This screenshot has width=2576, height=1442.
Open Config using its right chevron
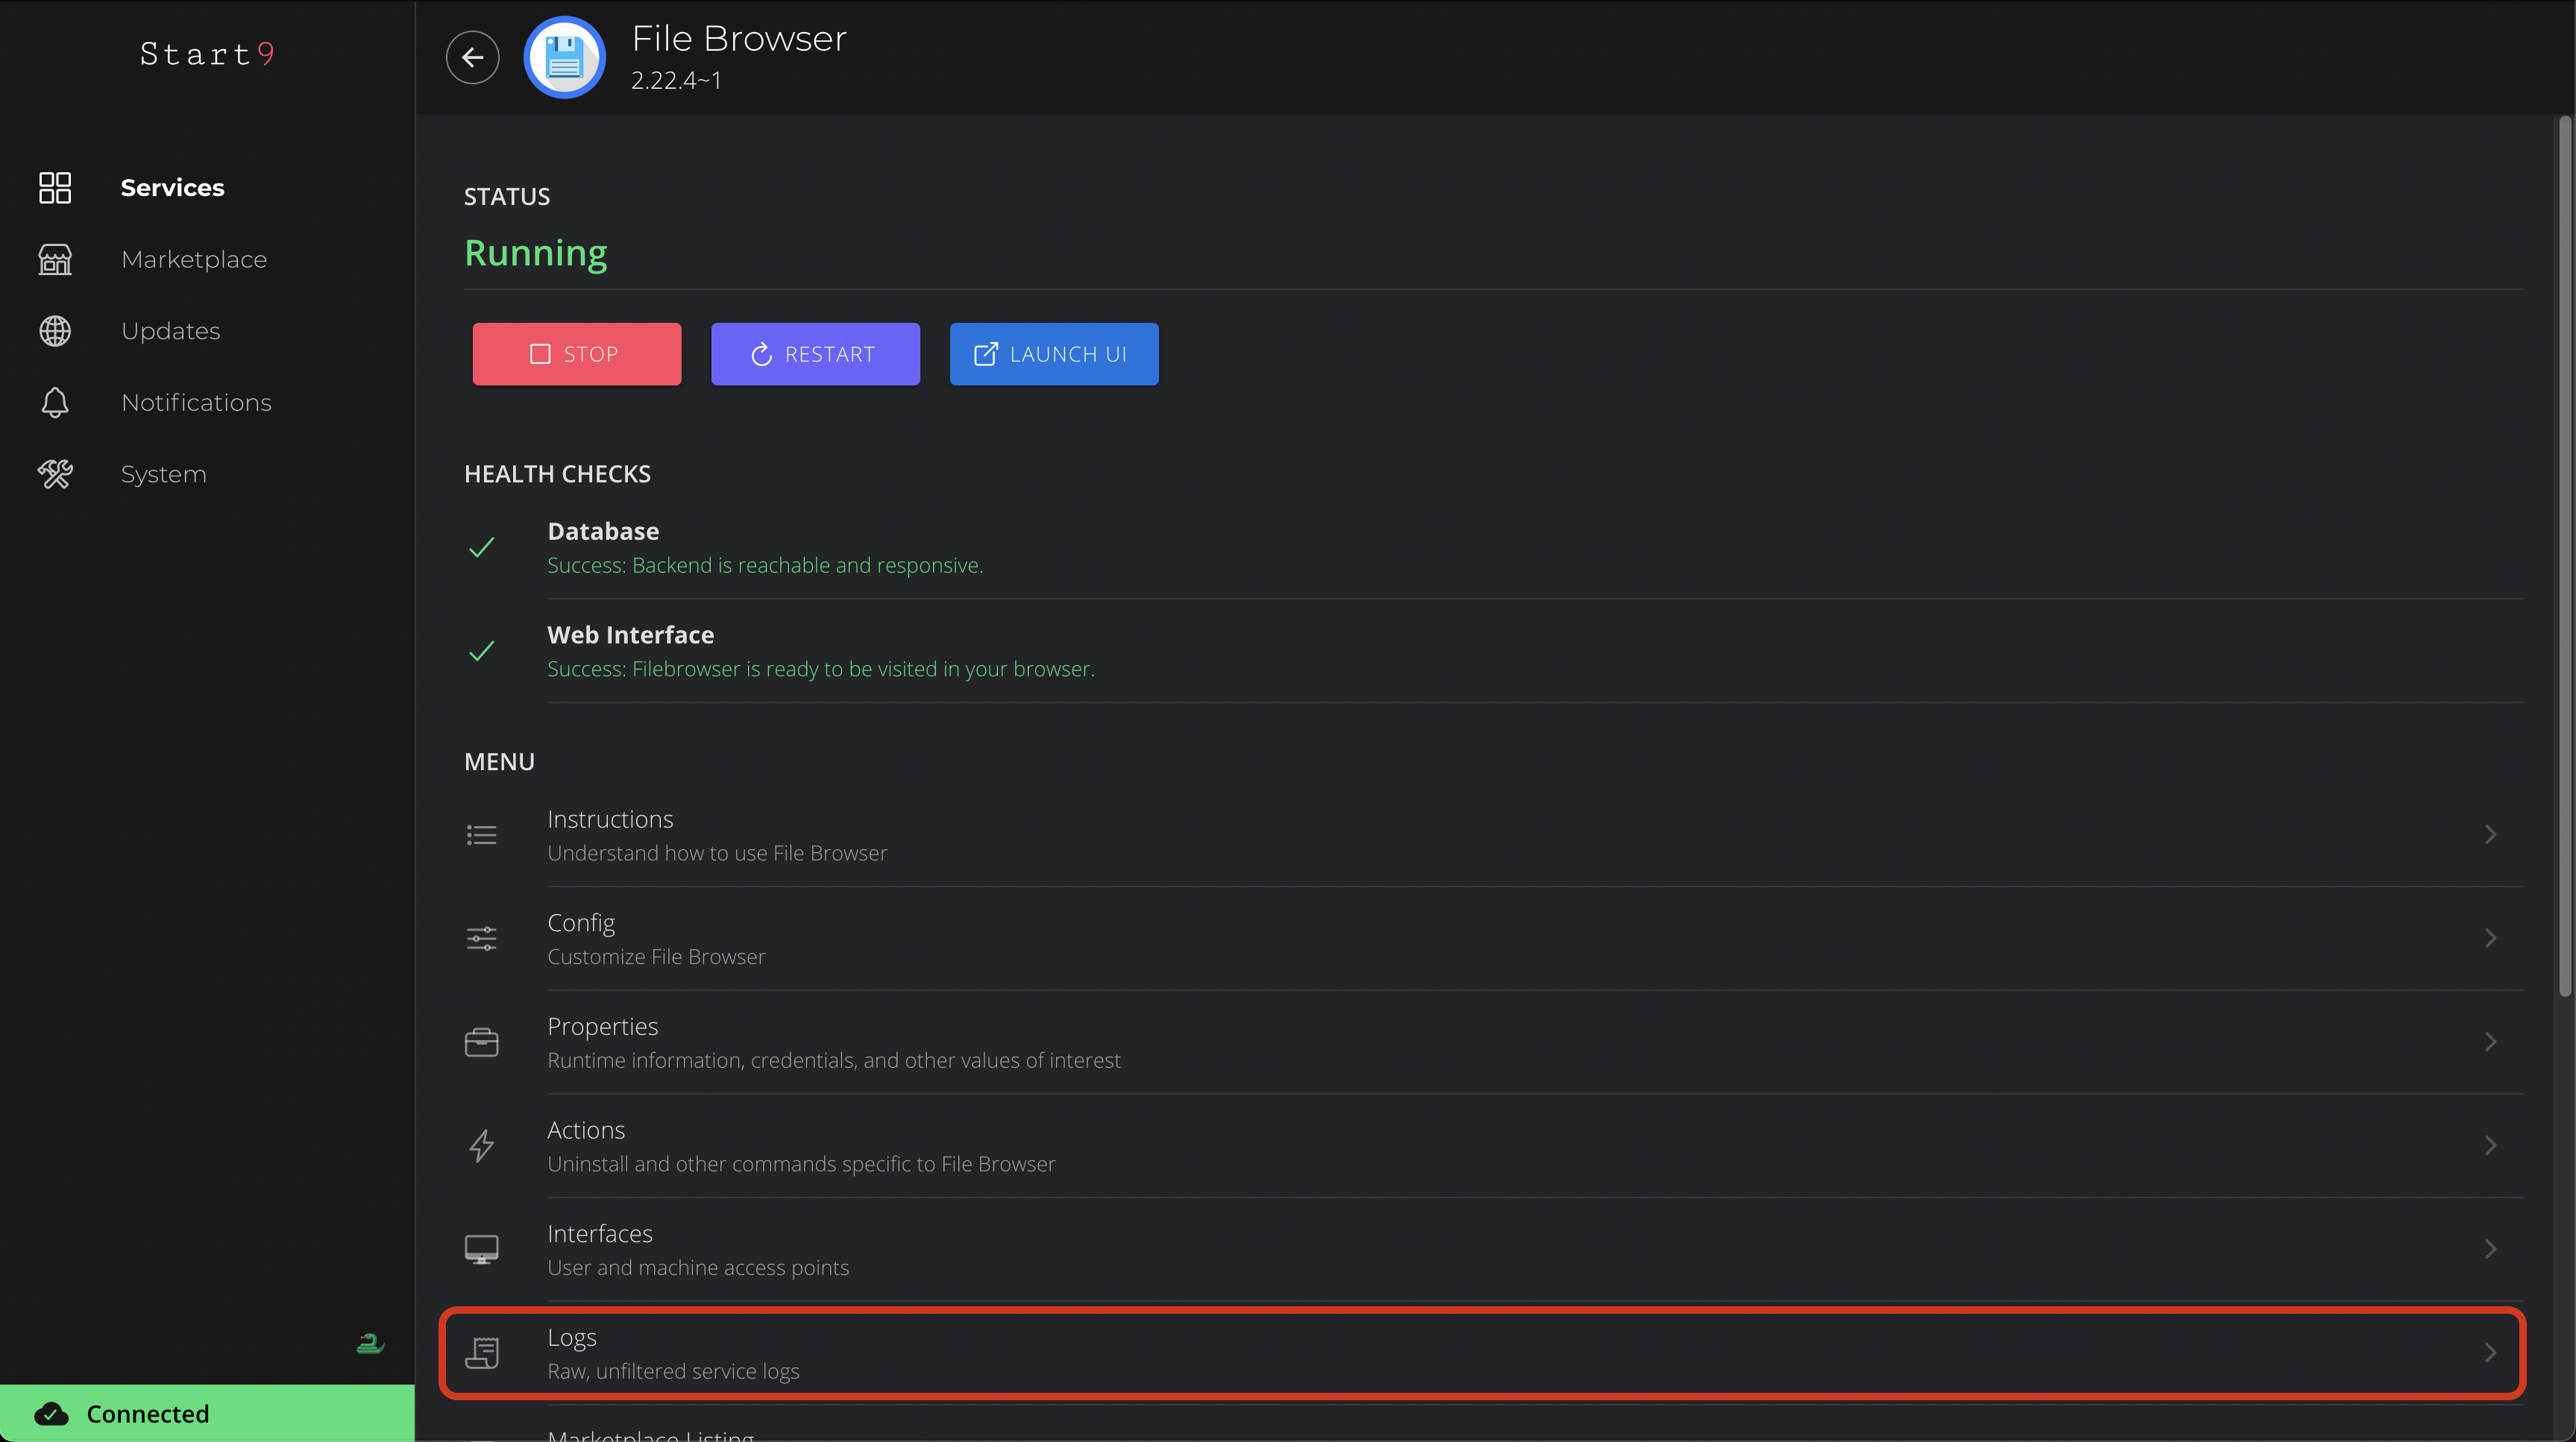coord(2490,938)
